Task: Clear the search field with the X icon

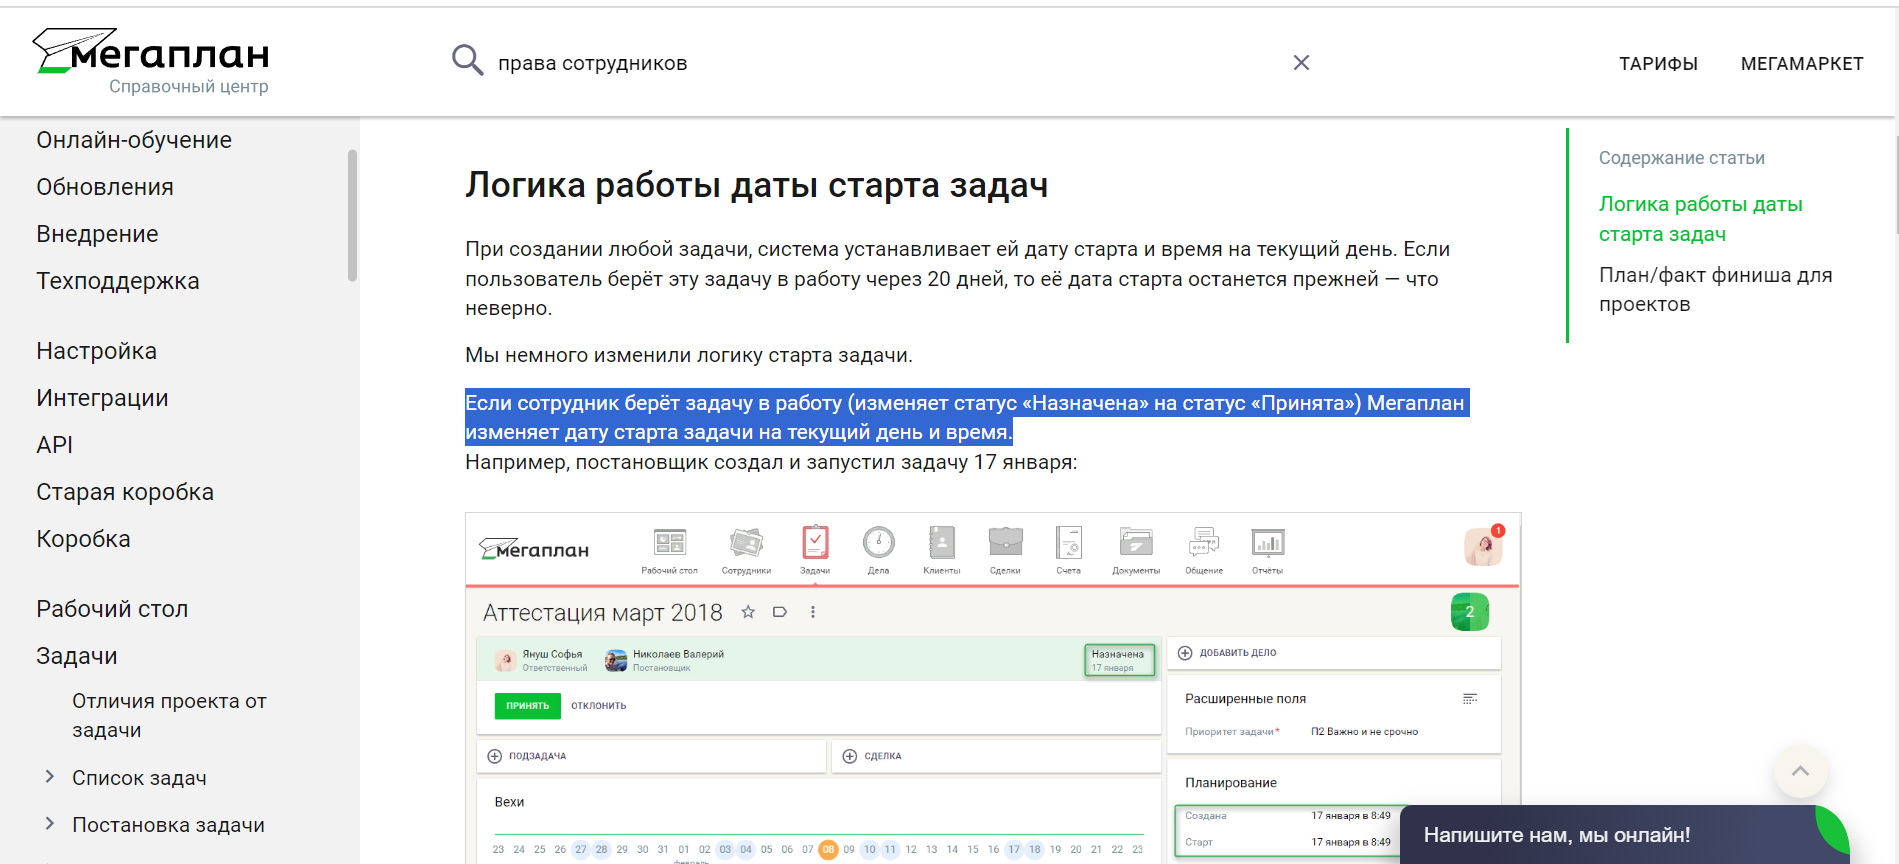Action: tap(1301, 63)
